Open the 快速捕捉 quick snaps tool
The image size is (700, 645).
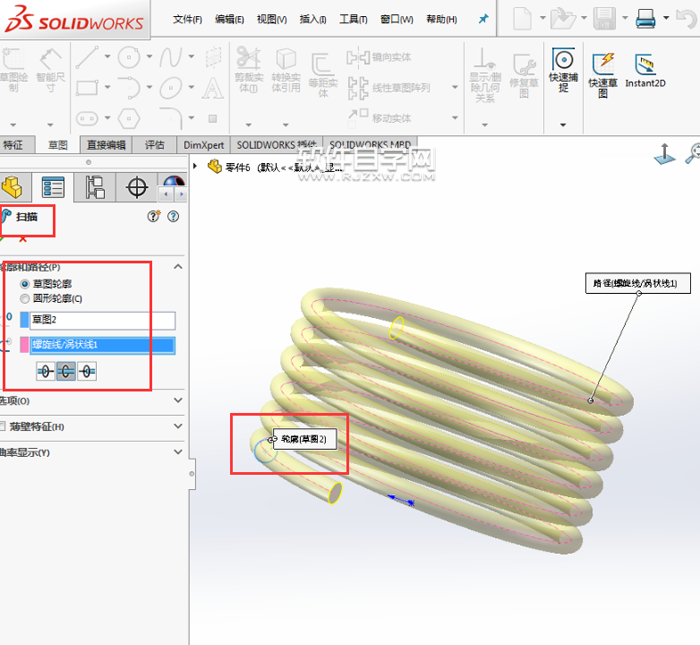(x=563, y=70)
